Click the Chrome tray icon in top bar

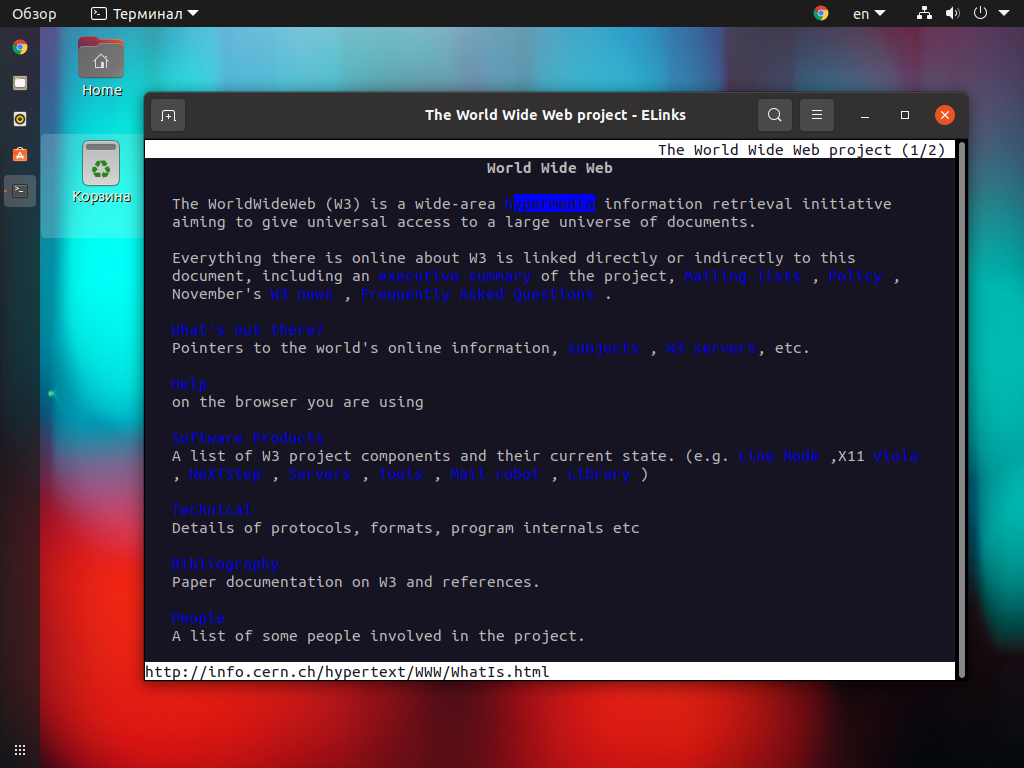click(x=821, y=13)
